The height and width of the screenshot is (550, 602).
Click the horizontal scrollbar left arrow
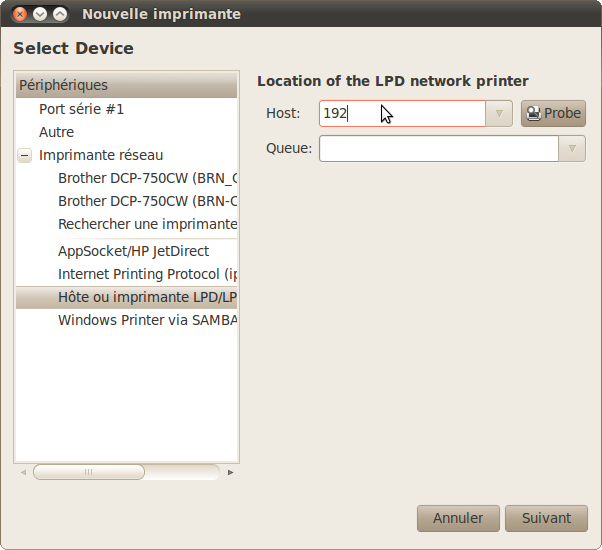click(22, 472)
